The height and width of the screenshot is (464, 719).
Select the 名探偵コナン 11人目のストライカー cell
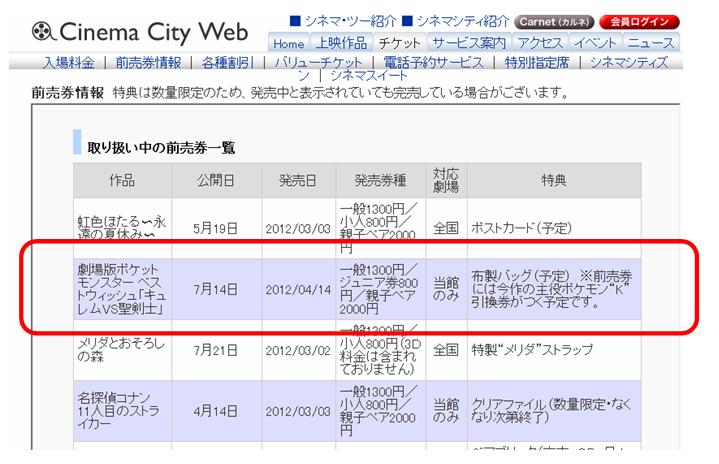(122, 410)
